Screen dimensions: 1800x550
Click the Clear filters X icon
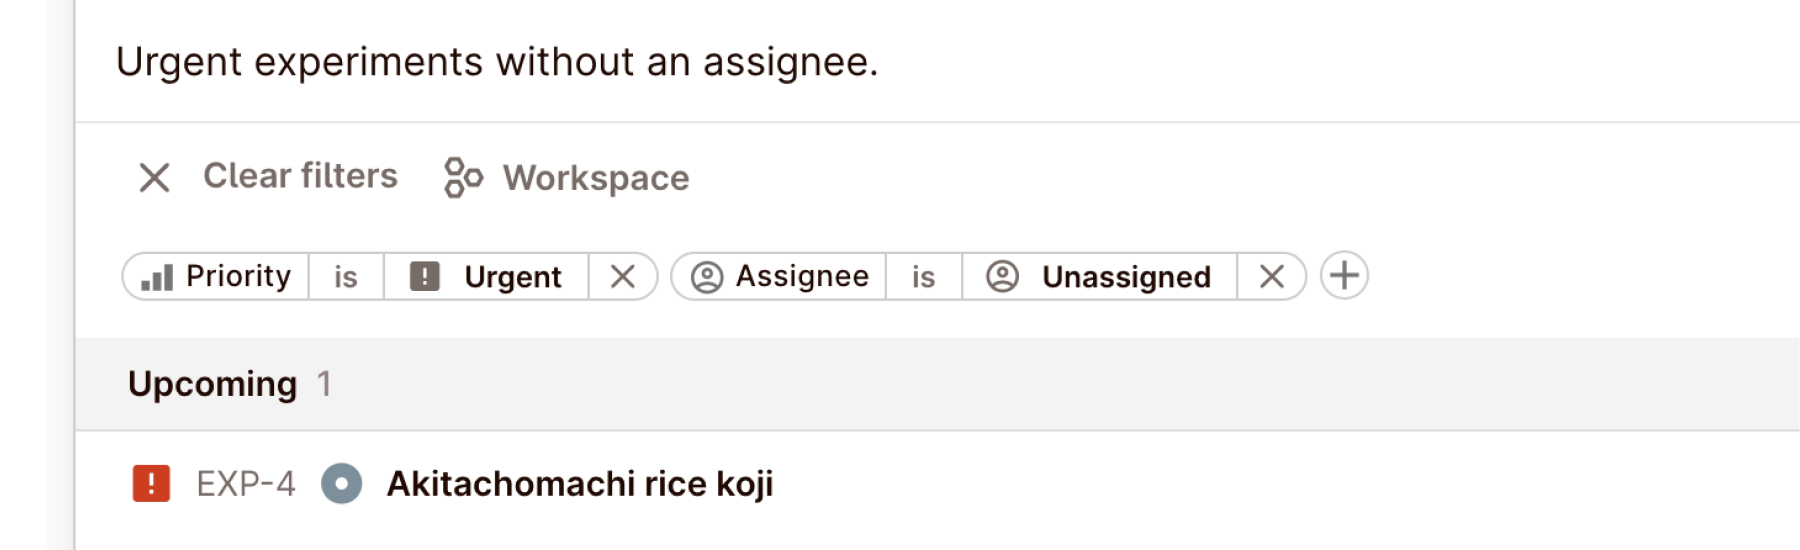click(154, 178)
